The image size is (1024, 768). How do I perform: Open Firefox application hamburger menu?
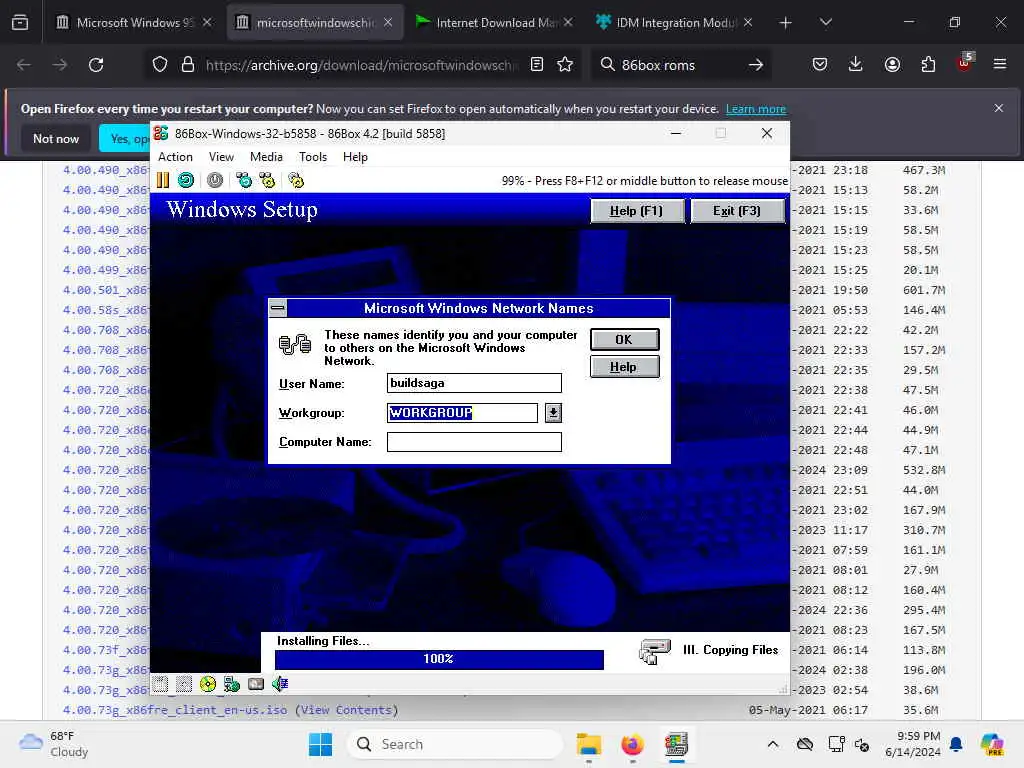tap(1000, 64)
